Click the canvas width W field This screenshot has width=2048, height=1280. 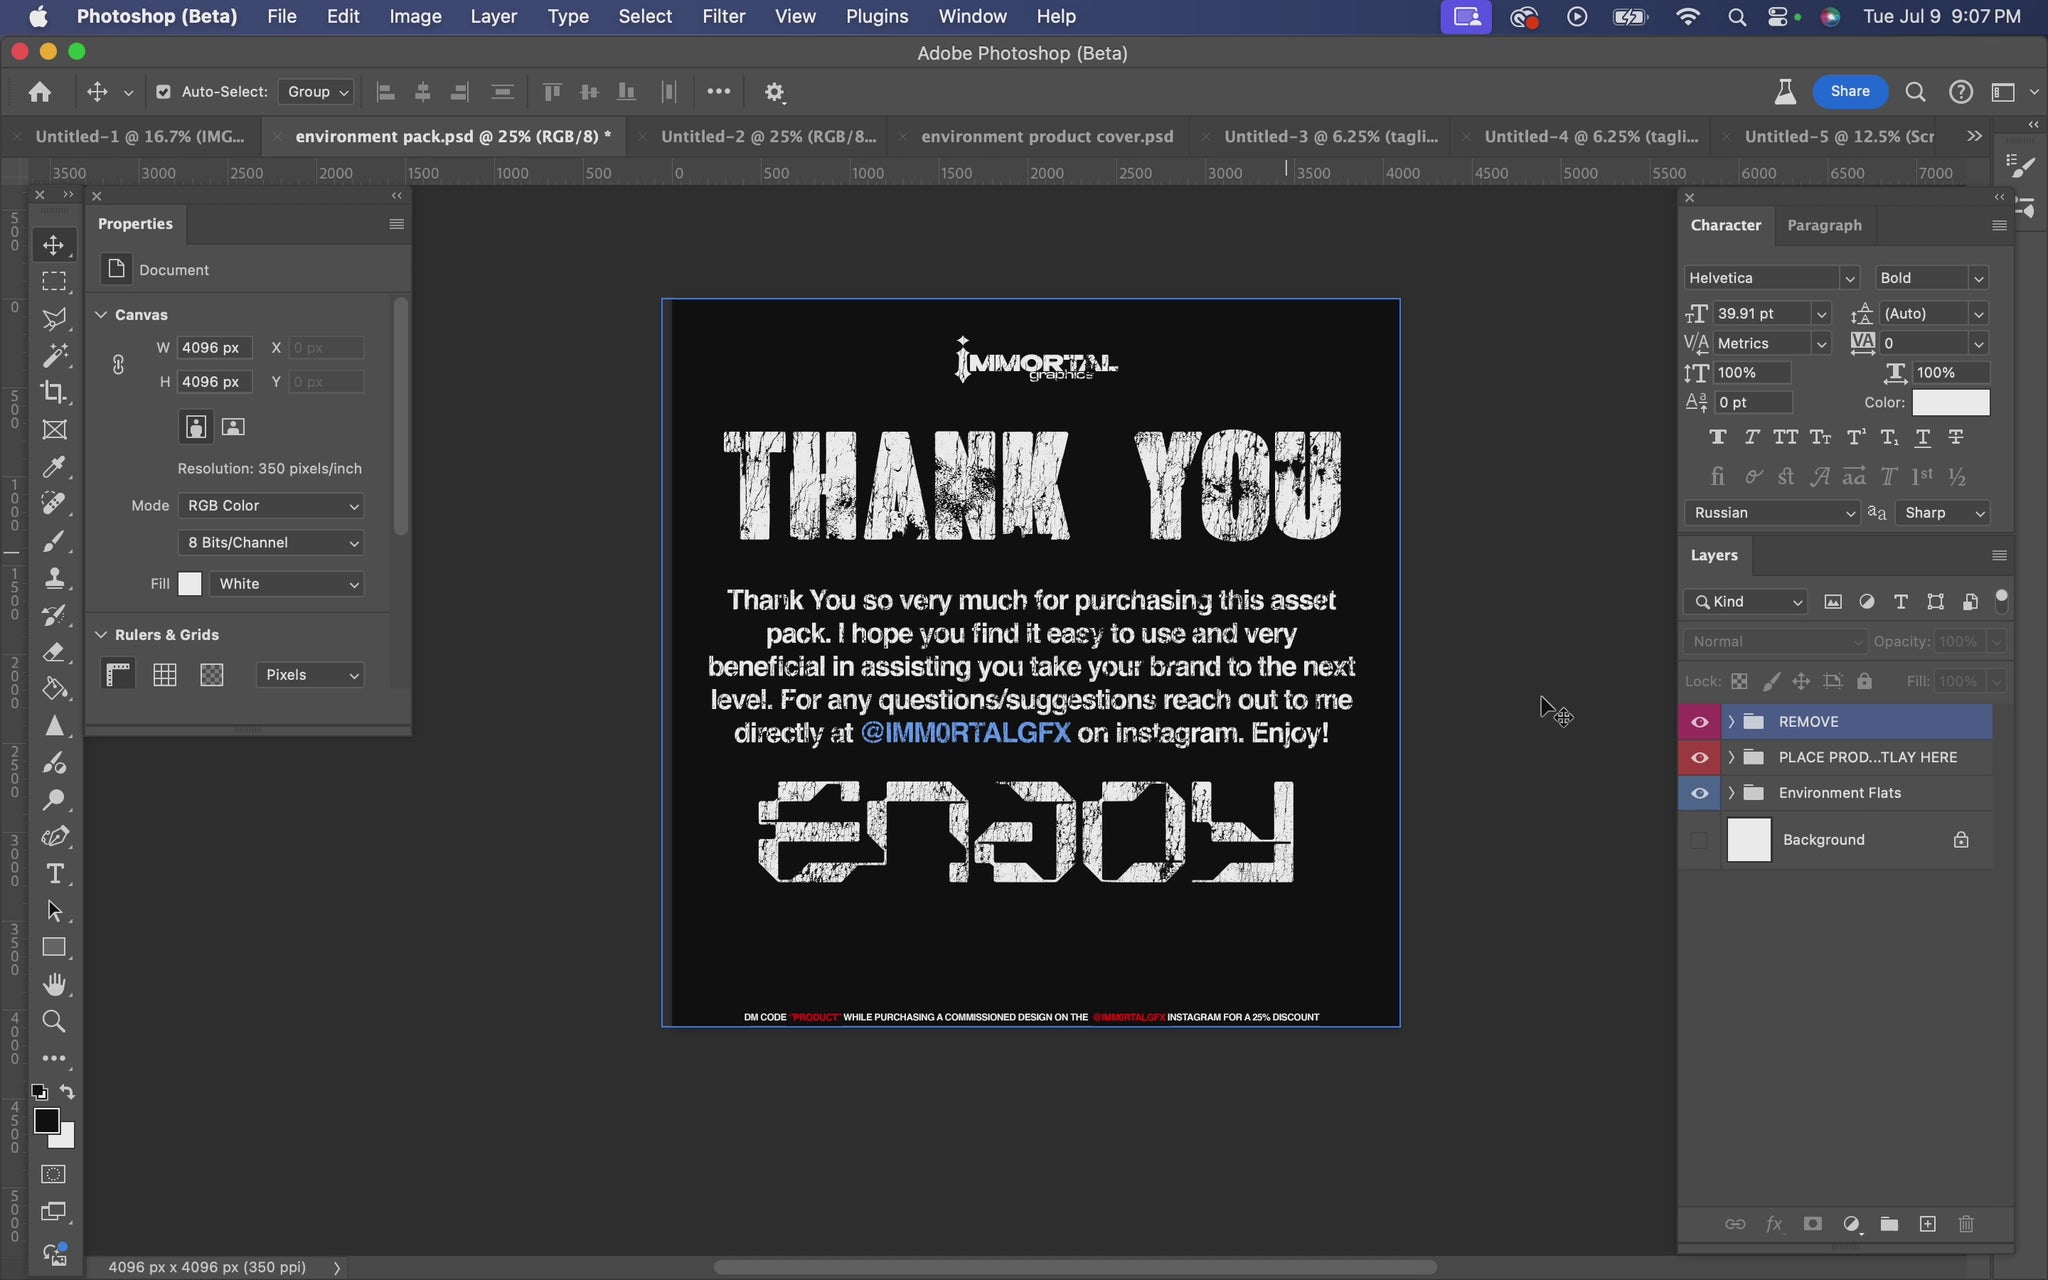coord(214,348)
